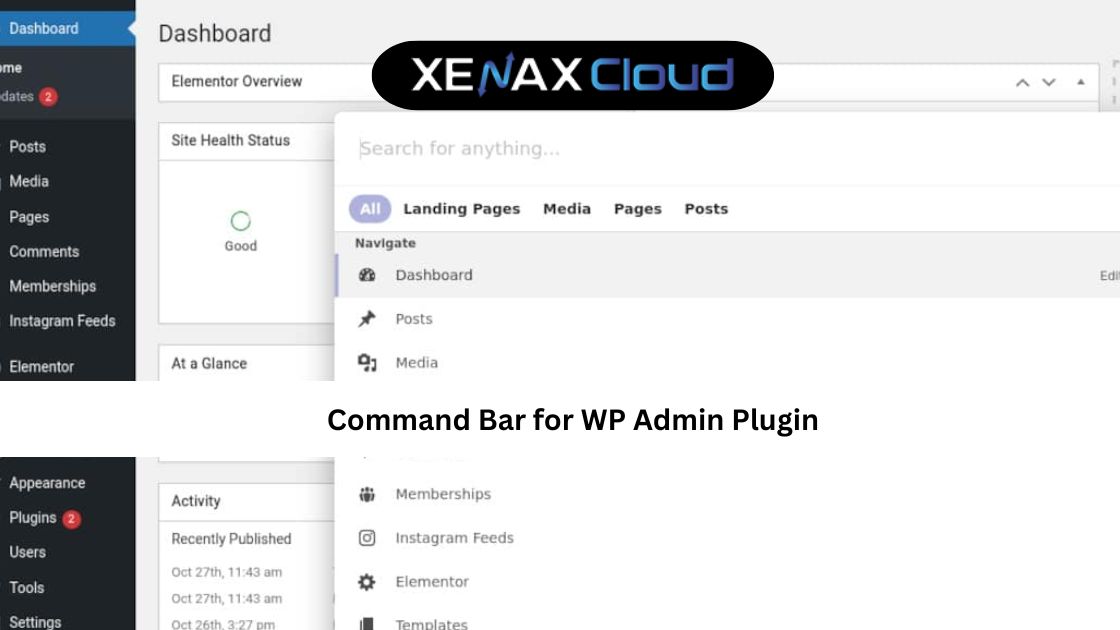
Task: Open Instagram Feeds in the admin sidebar
Action: [62, 321]
